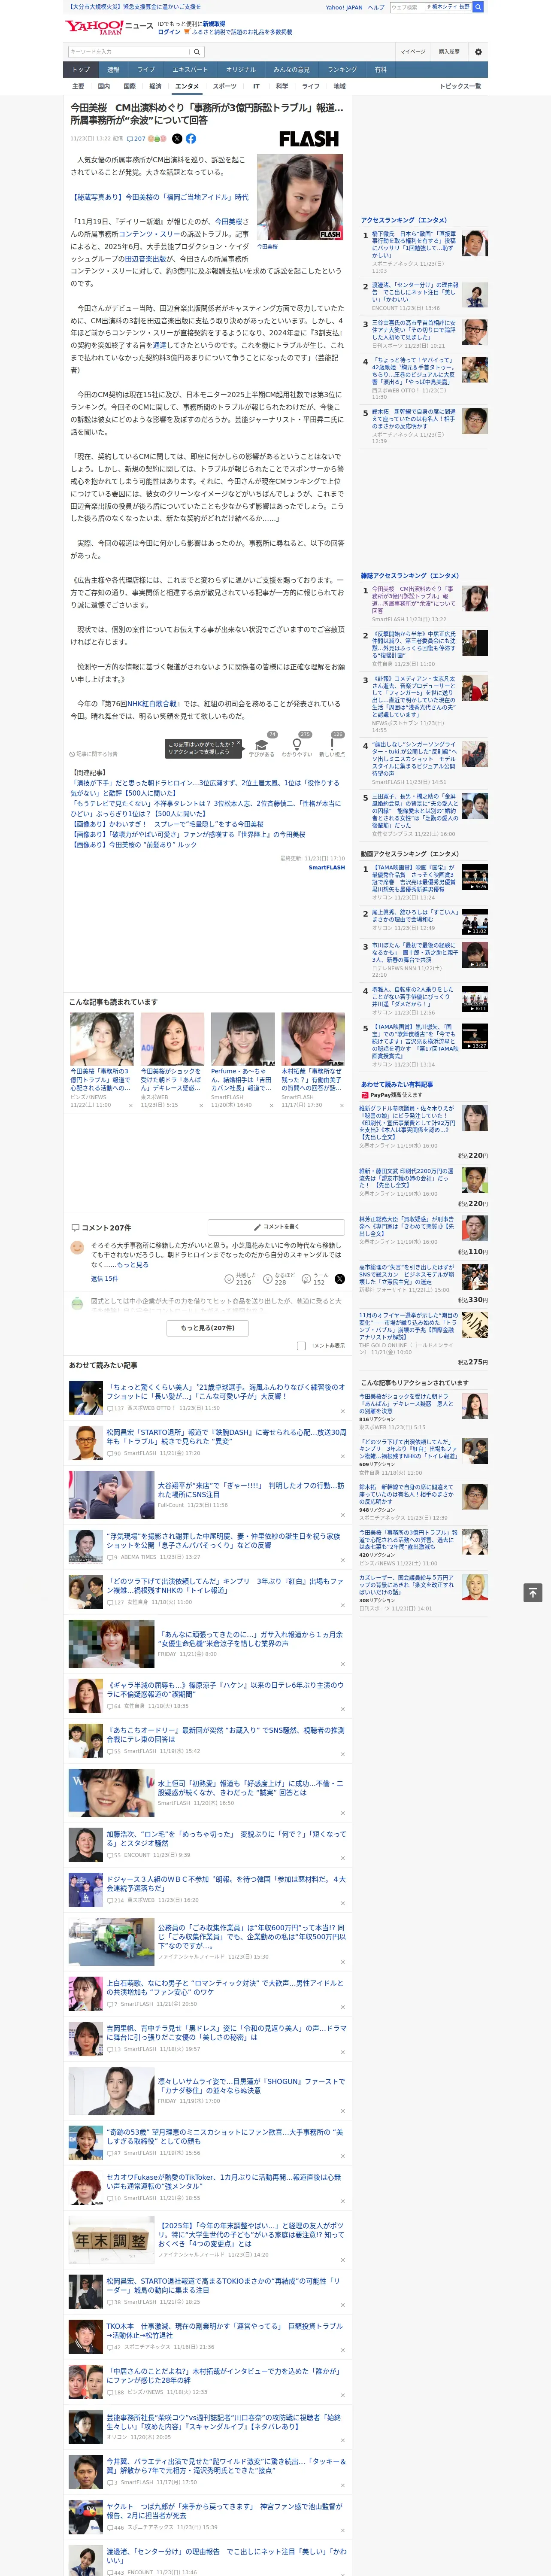Image resolution: width=551 pixels, height=2576 pixels.
Task: Click the keyword search input field
Action: tap(129, 52)
